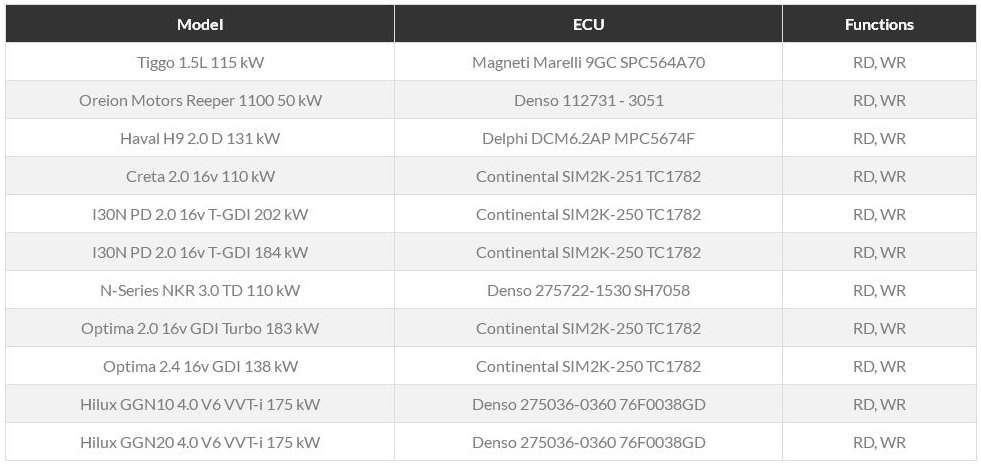The height and width of the screenshot is (466, 981).
Task: Click Haval H9 2.0 D 131 kW
Action: coord(200,138)
